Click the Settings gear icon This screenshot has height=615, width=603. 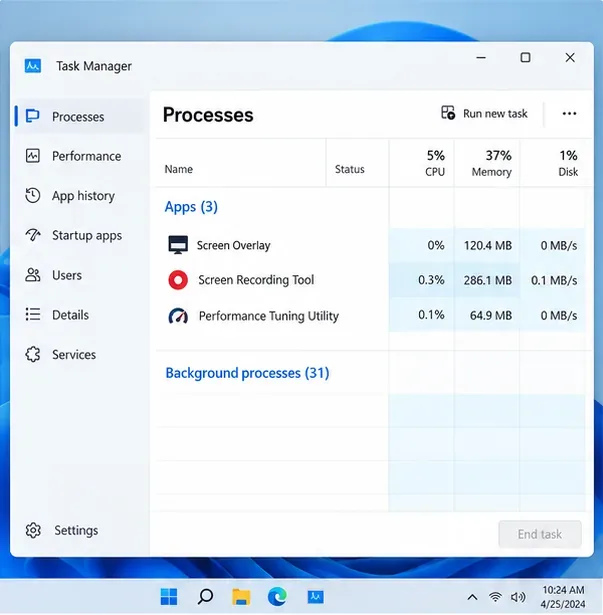point(33,530)
